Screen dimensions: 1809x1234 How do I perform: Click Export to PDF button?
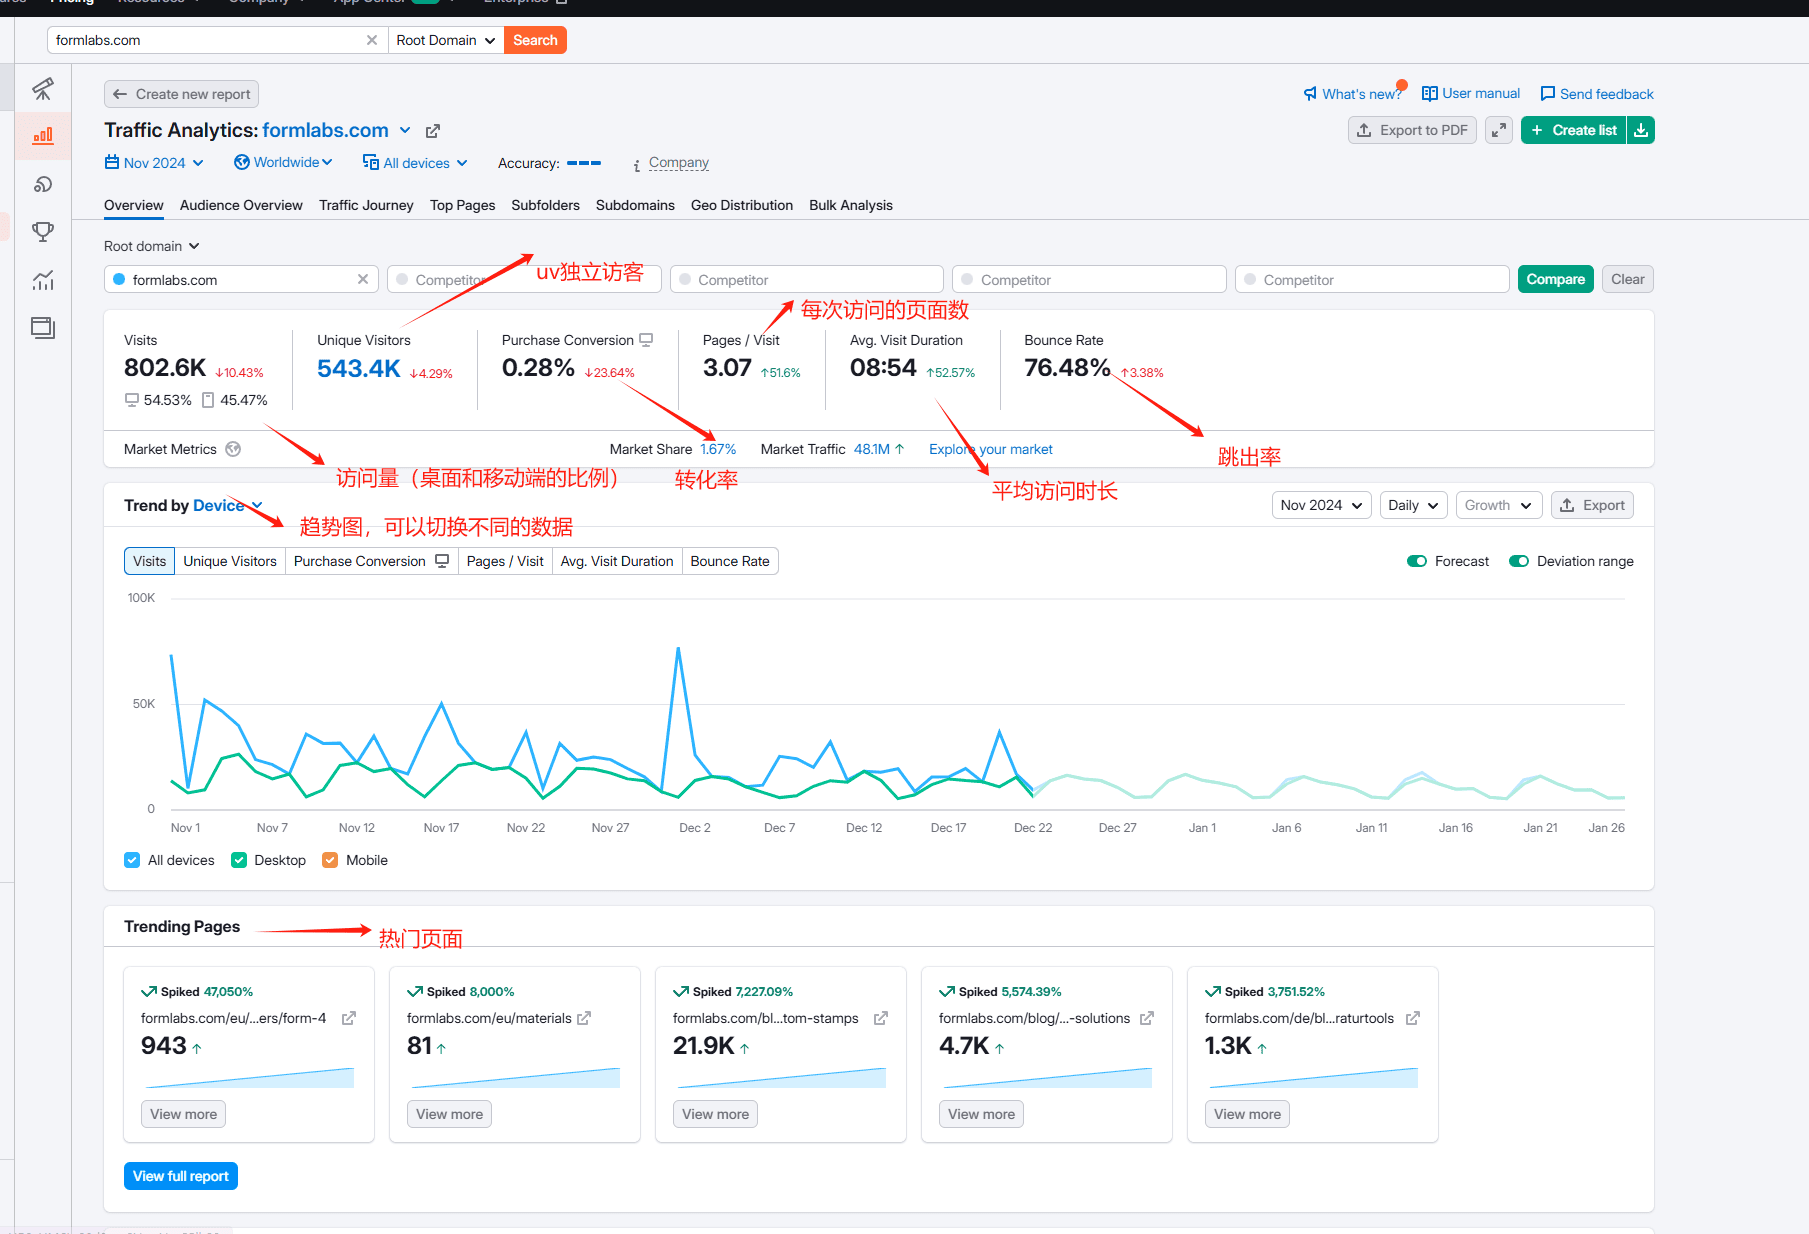tap(1412, 130)
